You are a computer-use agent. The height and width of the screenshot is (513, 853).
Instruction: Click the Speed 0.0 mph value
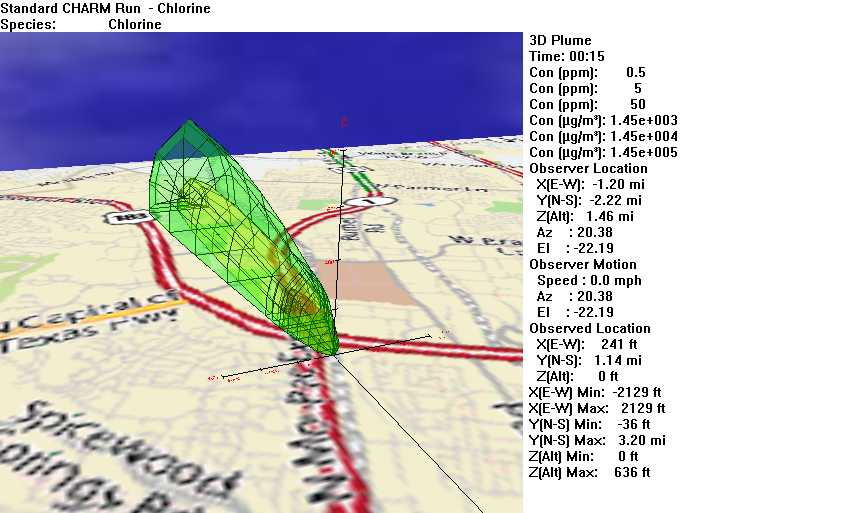[589, 280]
